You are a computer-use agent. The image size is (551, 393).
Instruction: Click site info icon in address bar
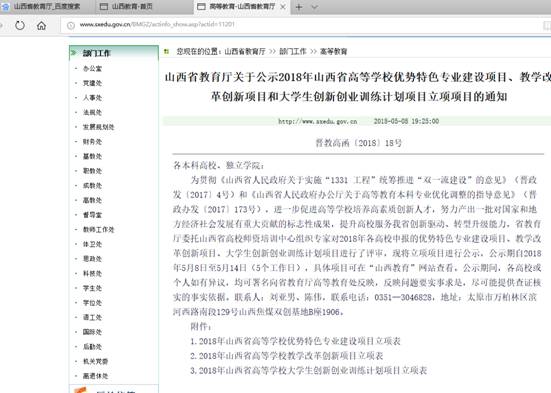pos(71,25)
